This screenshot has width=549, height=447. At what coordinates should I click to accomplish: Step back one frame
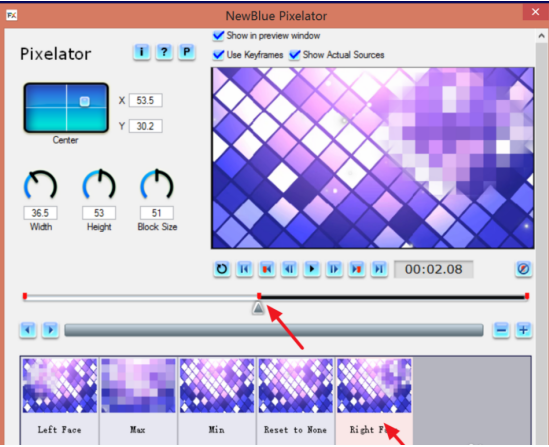pos(289,269)
